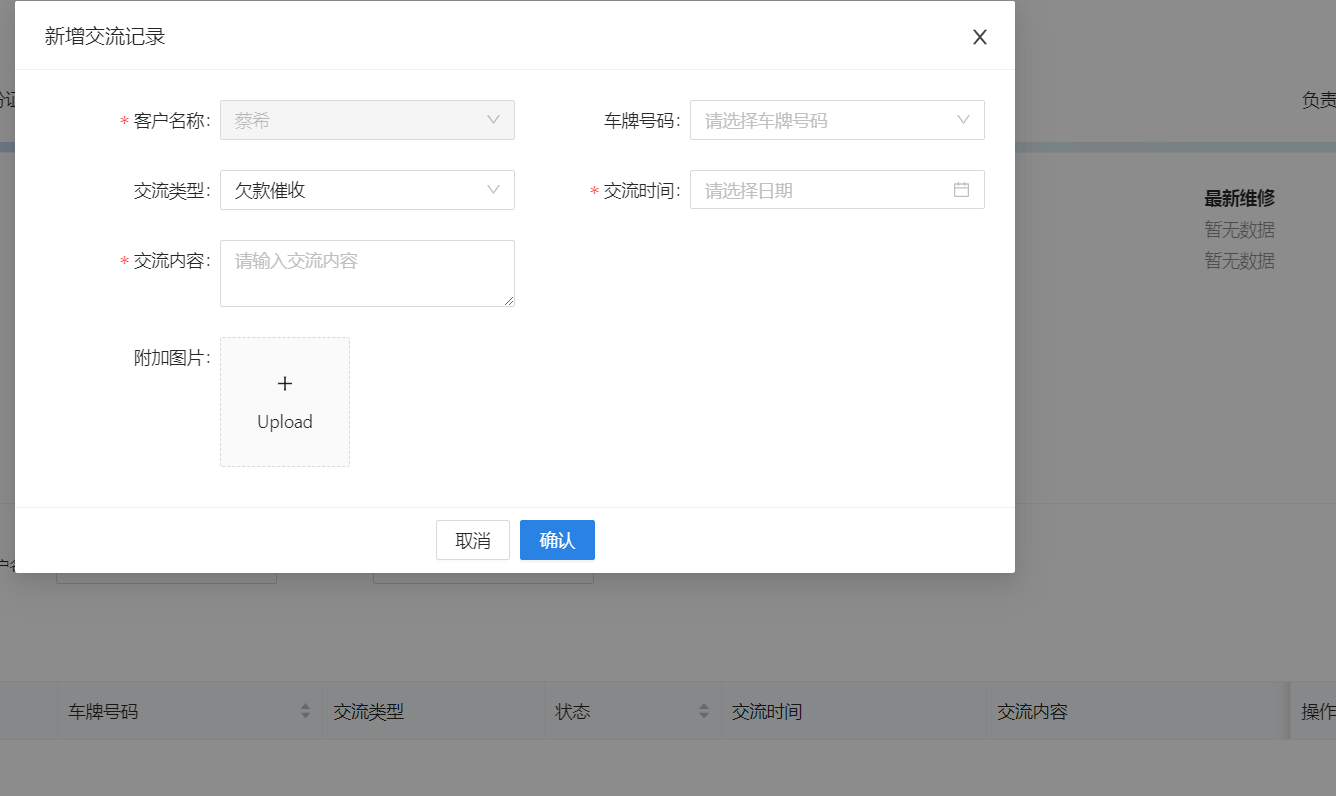Close the 新增交流记录 dialog with X
The width and height of the screenshot is (1336, 796).
[x=980, y=37]
